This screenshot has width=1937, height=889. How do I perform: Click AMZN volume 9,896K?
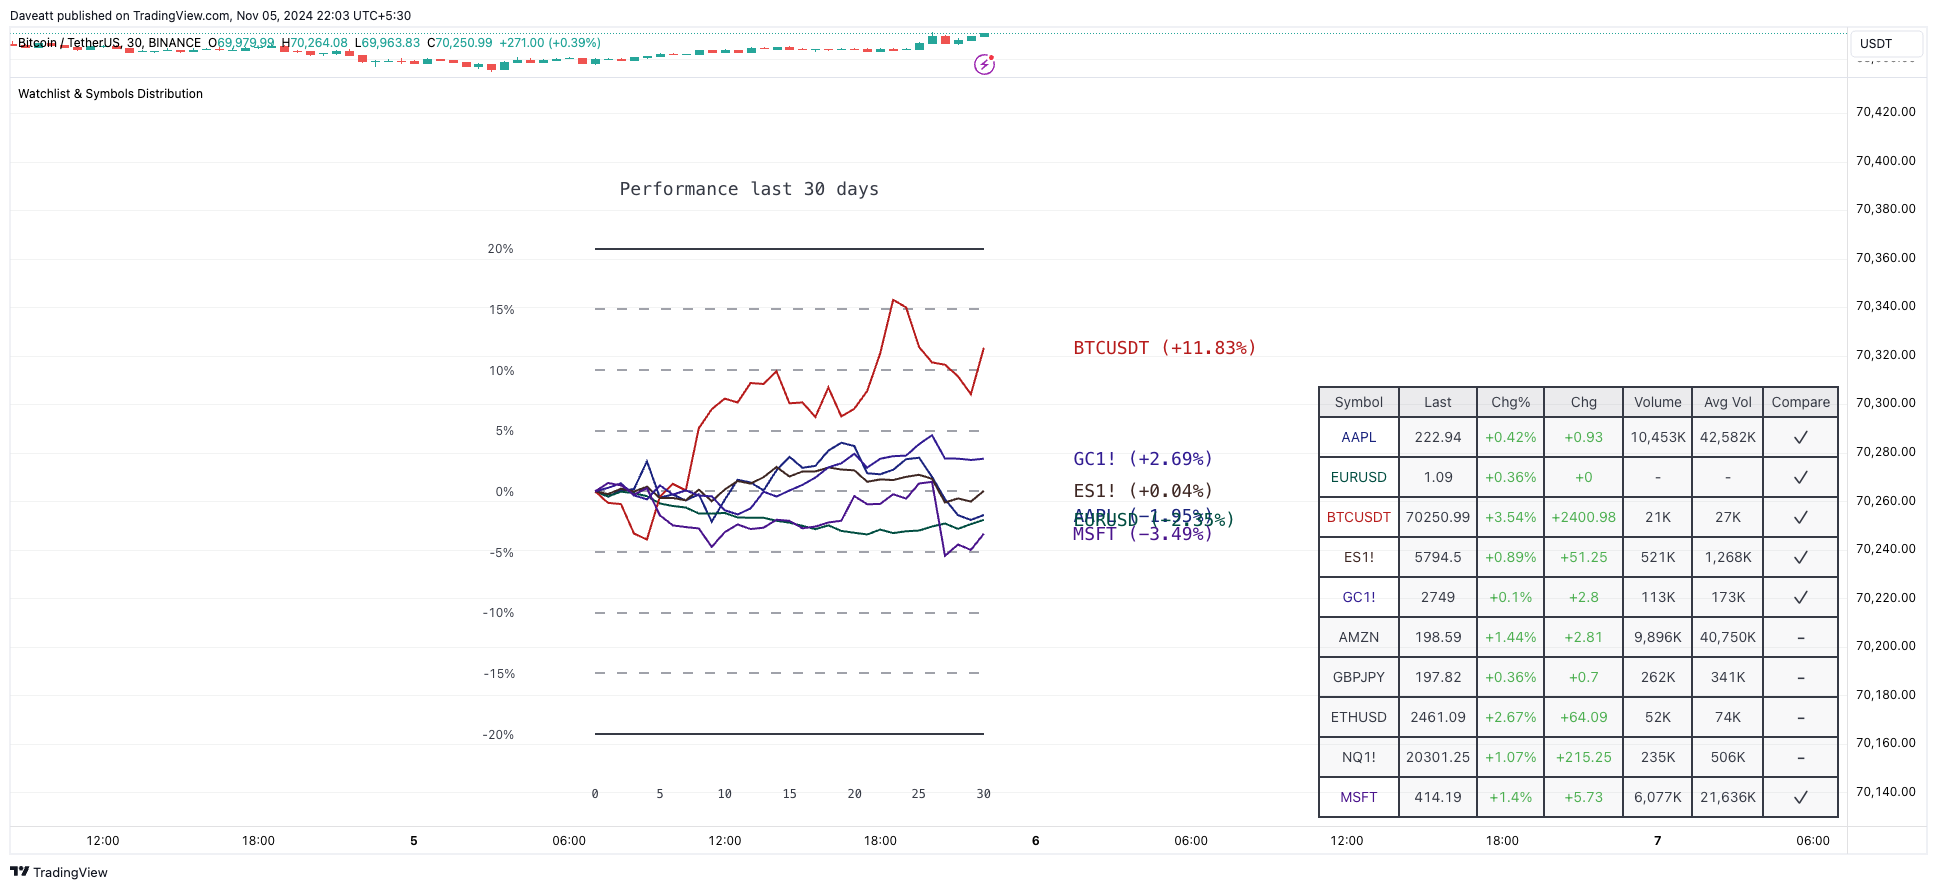[x=1658, y=637]
